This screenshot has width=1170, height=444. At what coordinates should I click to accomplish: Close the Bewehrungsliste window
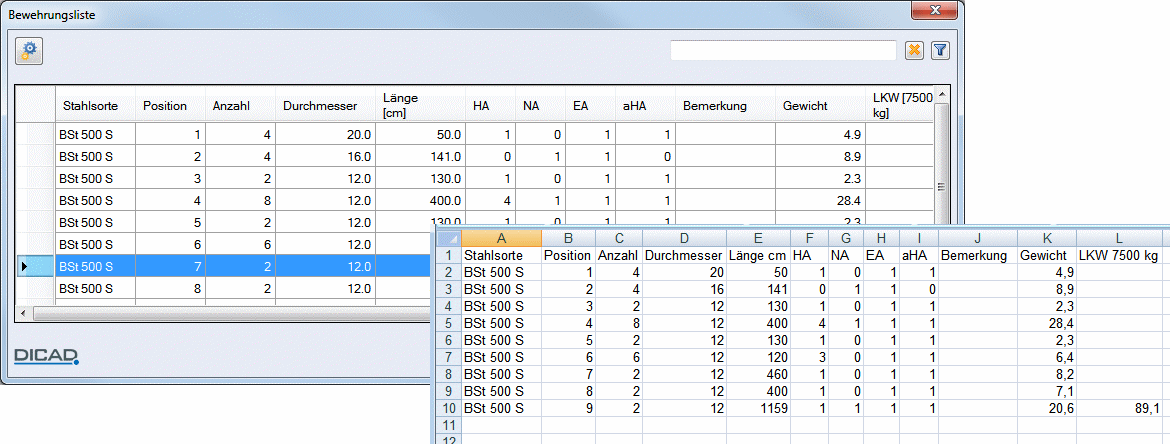934,10
